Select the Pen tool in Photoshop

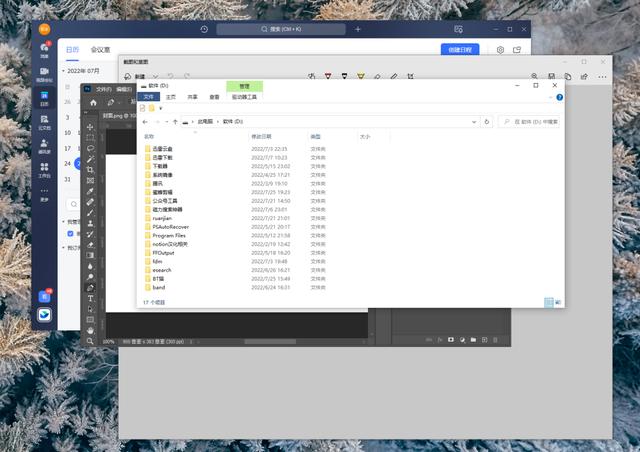[90, 287]
